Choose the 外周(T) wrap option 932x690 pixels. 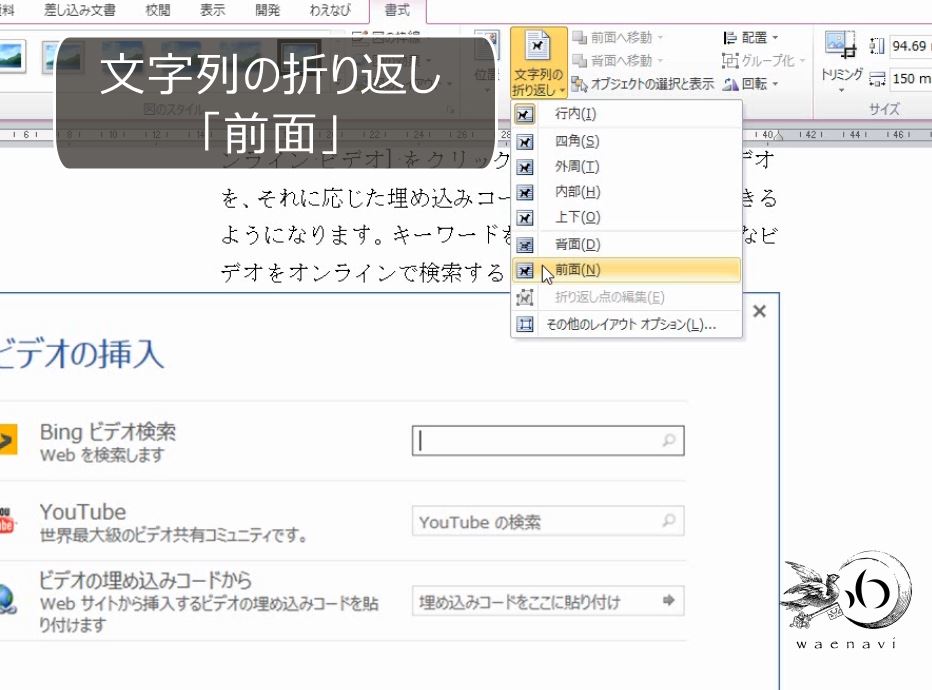coord(627,167)
